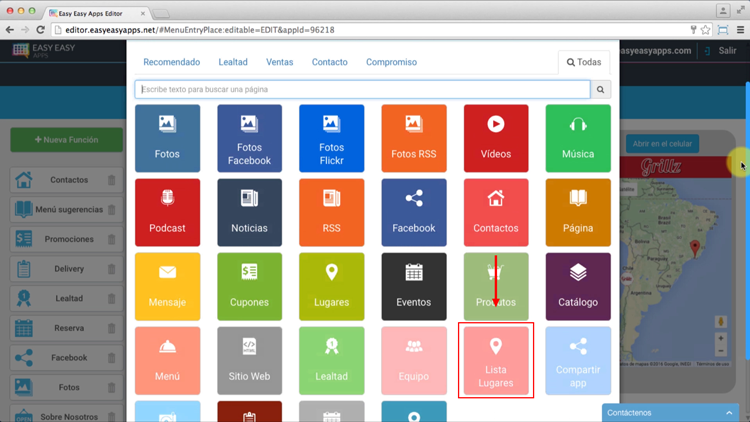Choose the Sitio Web tile
Viewport: 750px width, 422px height.
(249, 360)
